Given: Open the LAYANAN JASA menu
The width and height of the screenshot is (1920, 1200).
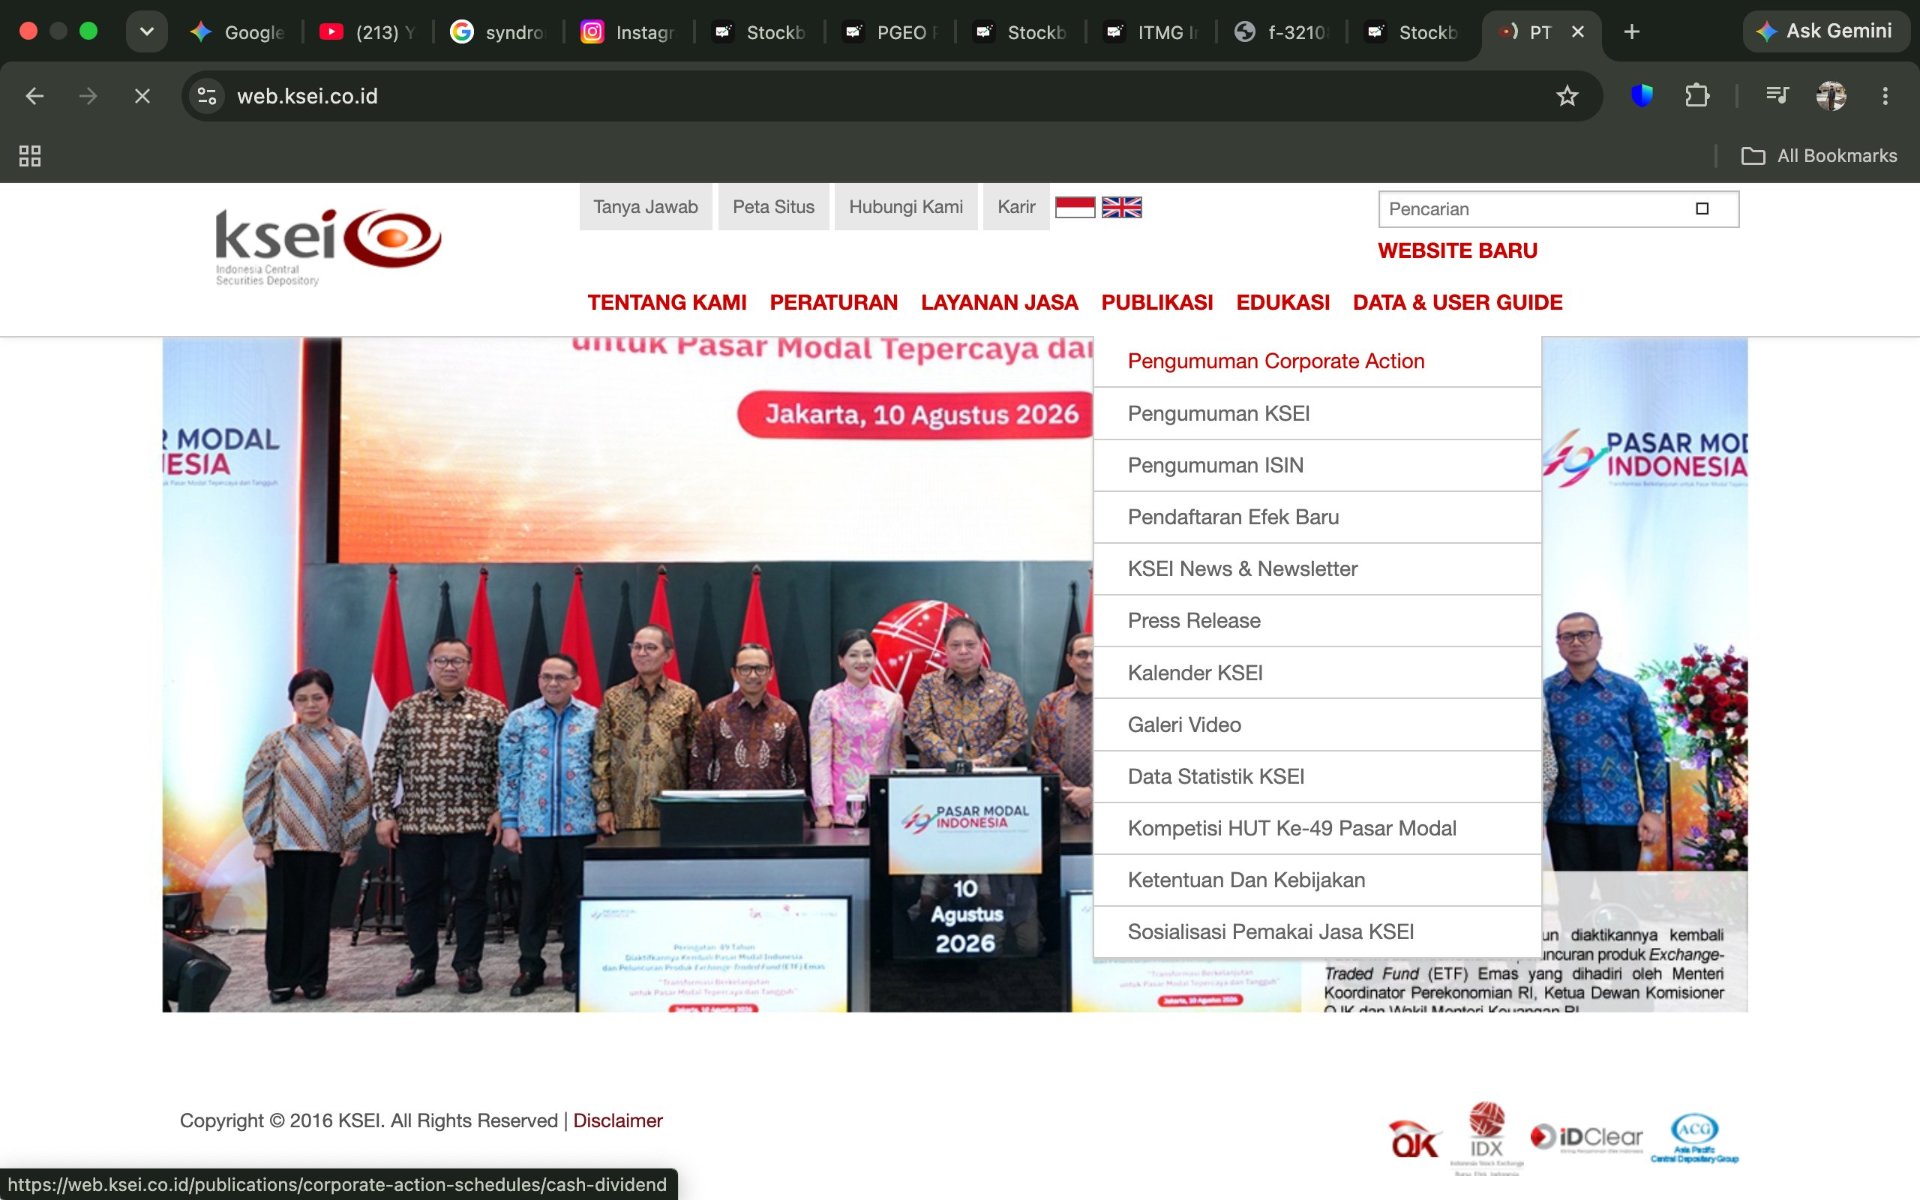Looking at the screenshot, I should click(1000, 303).
